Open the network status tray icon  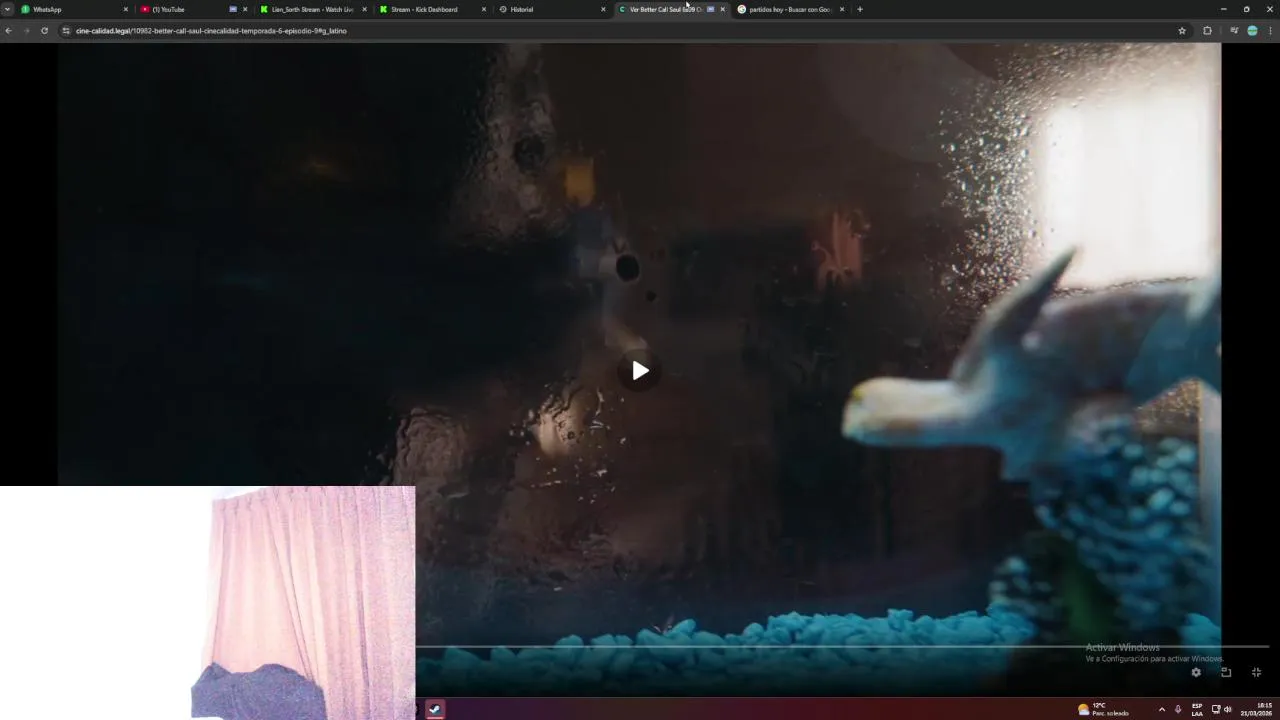tap(1216, 709)
